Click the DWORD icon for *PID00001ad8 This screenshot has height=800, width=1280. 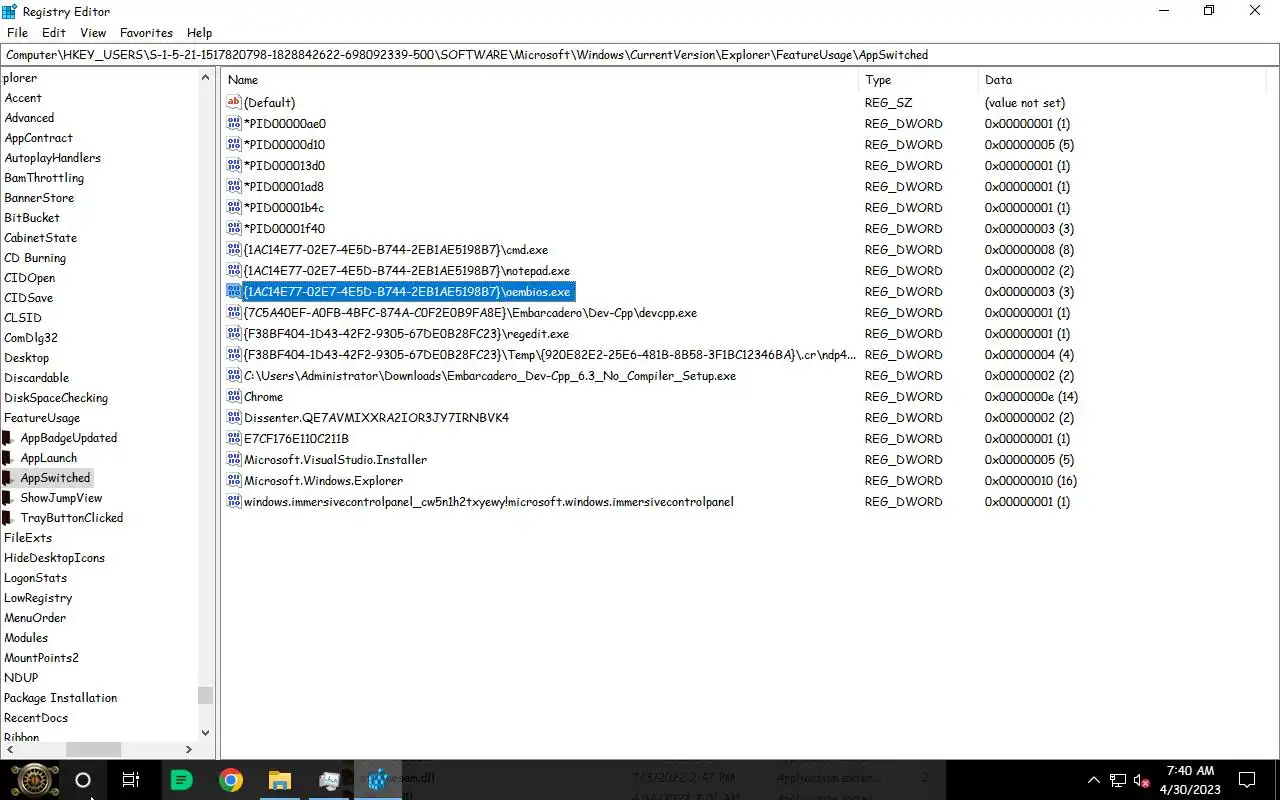pos(234,186)
